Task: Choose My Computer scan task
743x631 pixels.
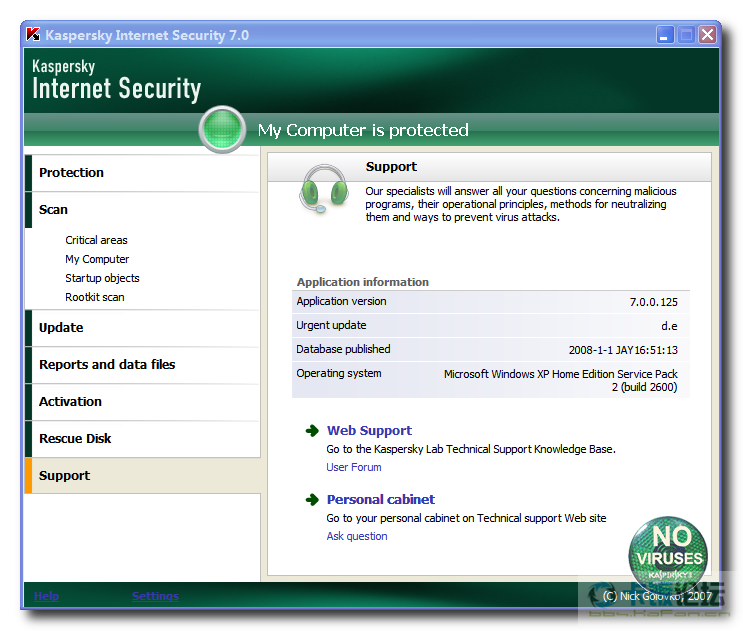Action: point(97,259)
